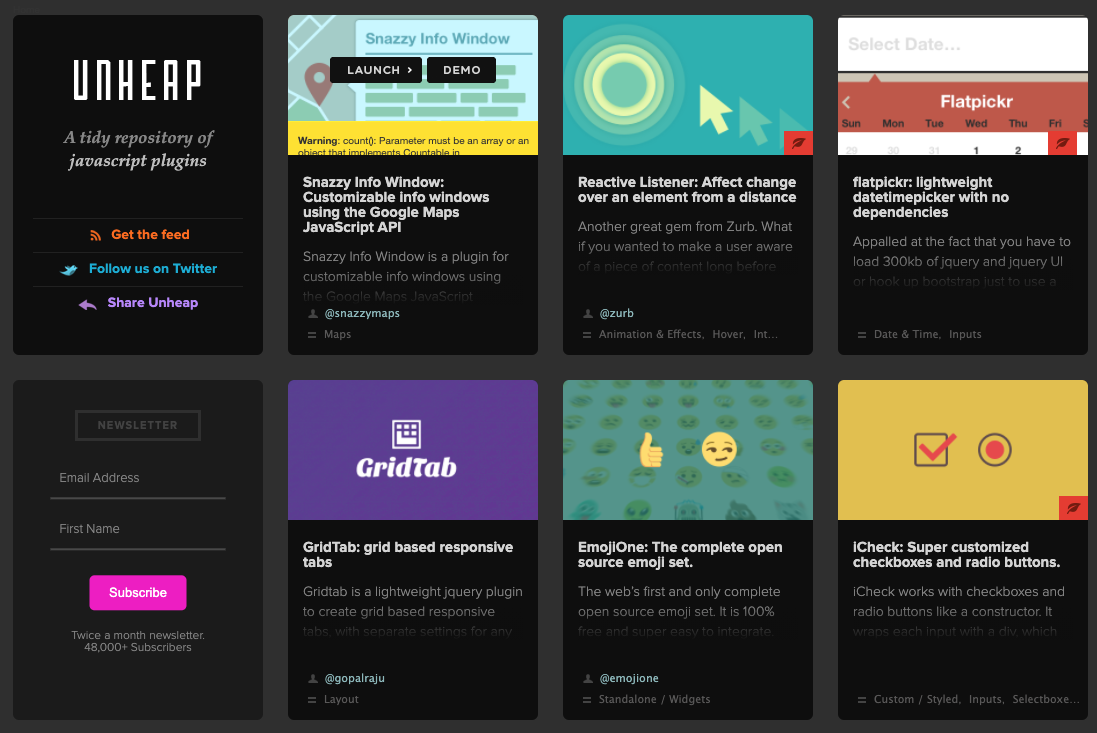This screenshot has width=1097, height=733.
Task: Focus the Email Address field
Action: click(138, 478)
